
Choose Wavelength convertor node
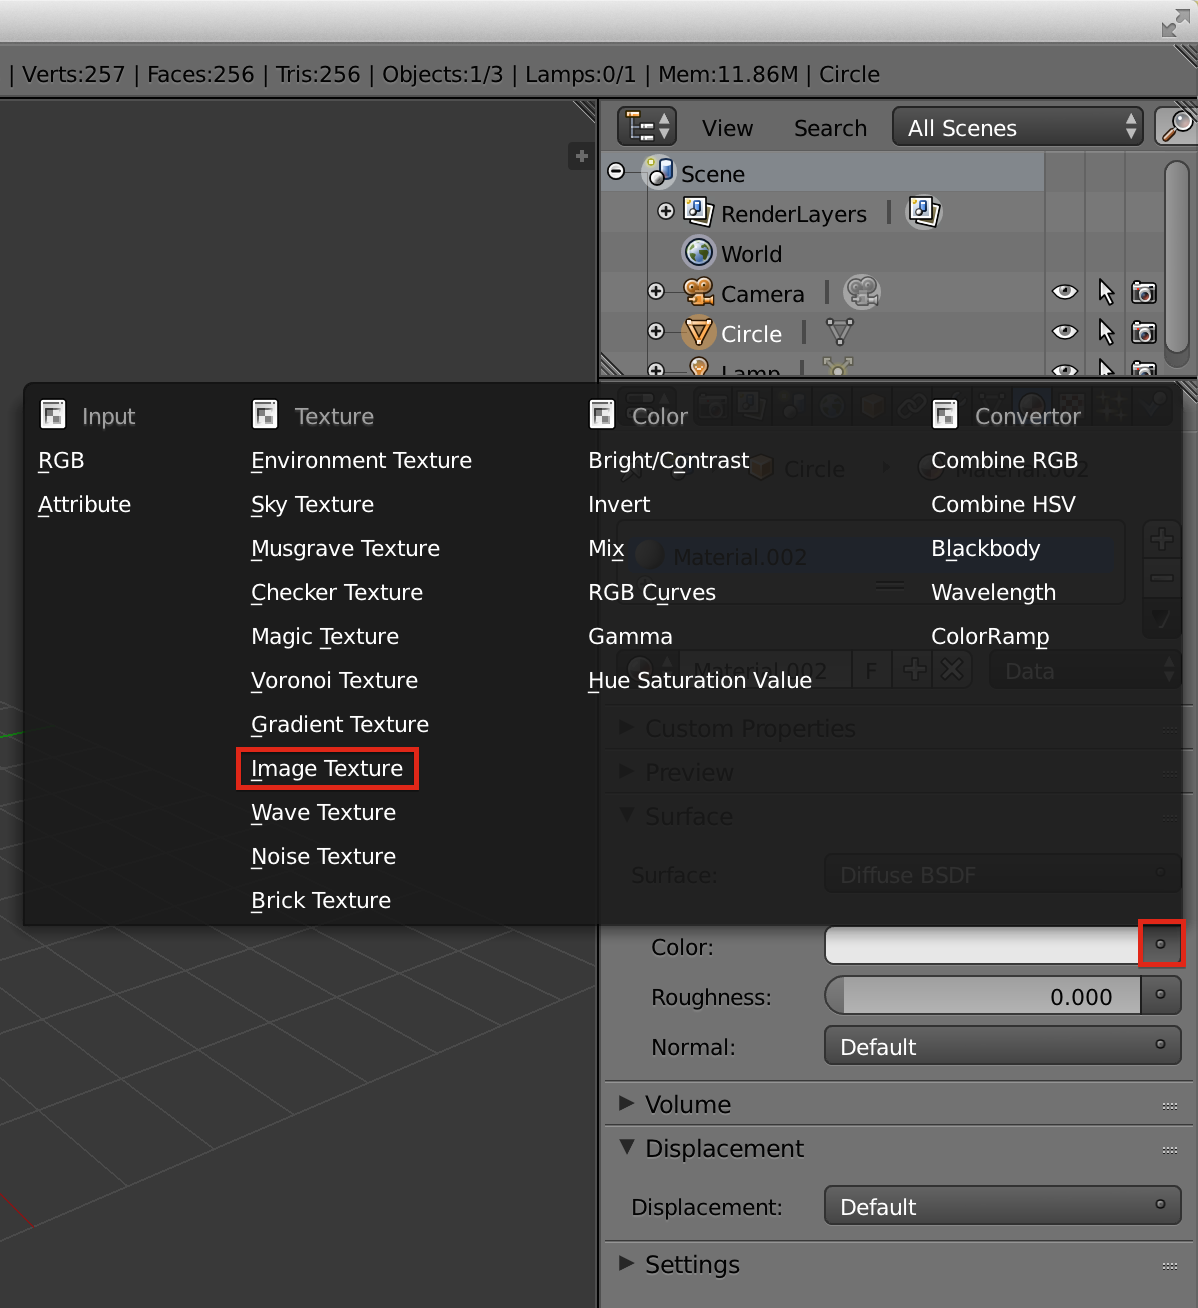click(x=993, y=592)
